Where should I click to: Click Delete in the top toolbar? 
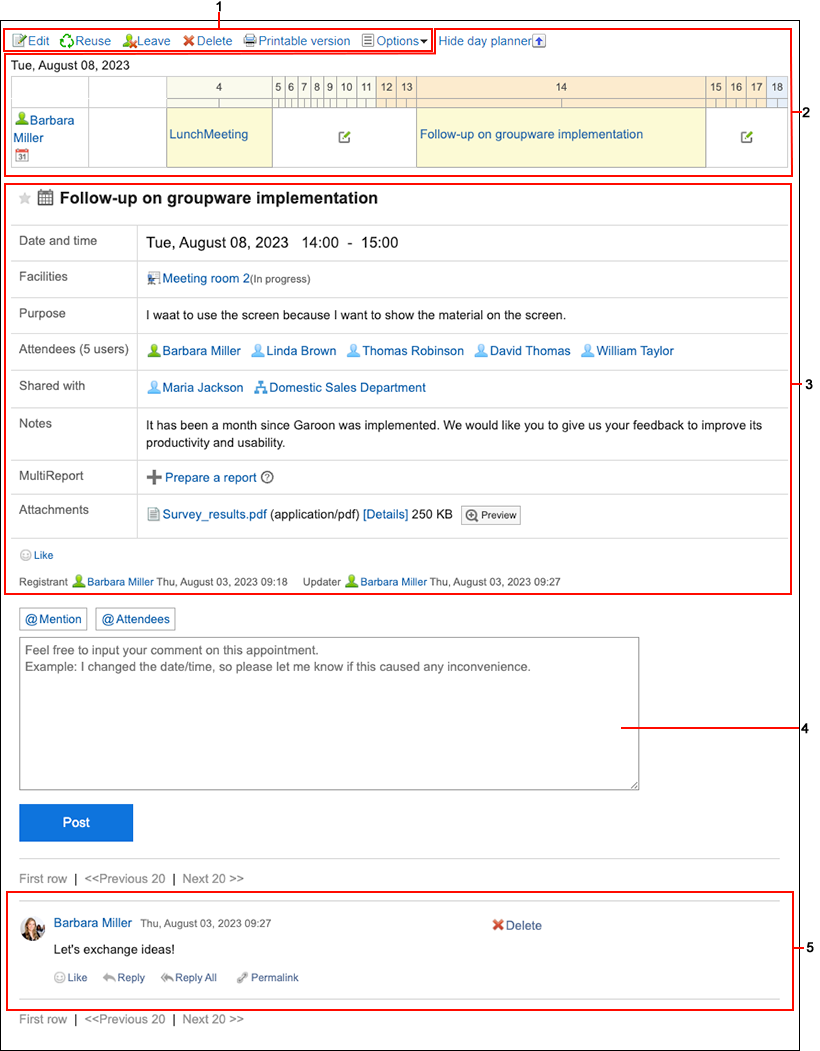click(x=208, y=41)
